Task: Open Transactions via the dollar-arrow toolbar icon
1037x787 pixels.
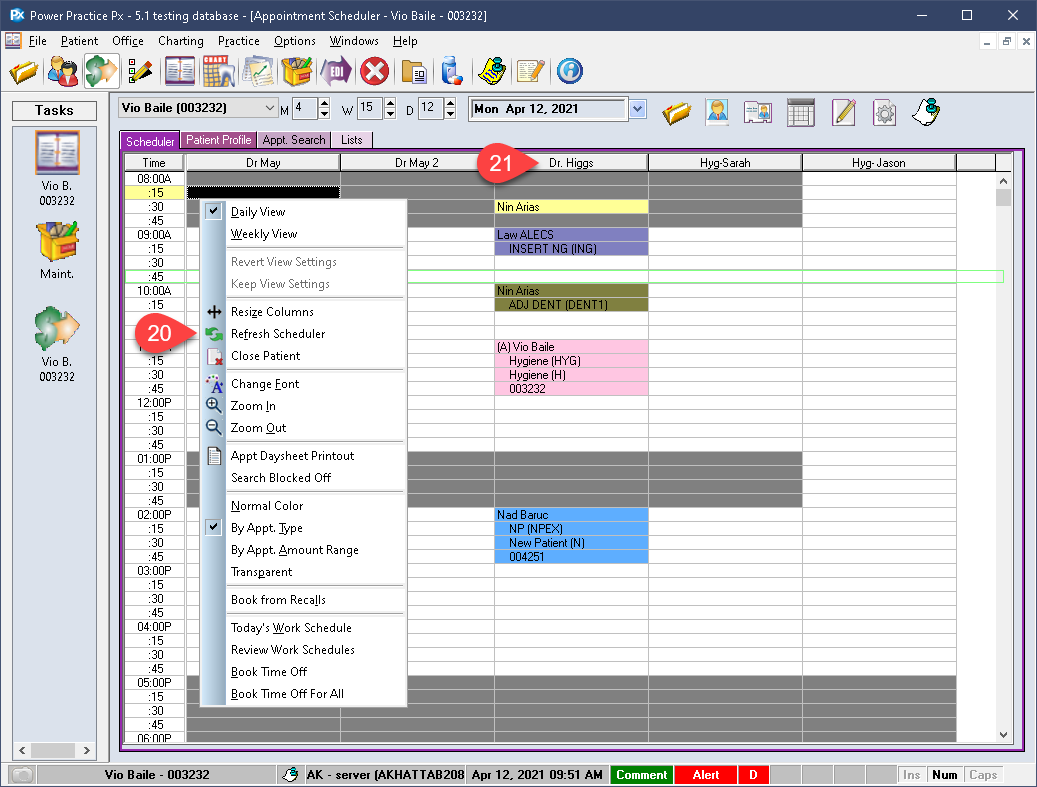Action: click(x=101, y=71)
